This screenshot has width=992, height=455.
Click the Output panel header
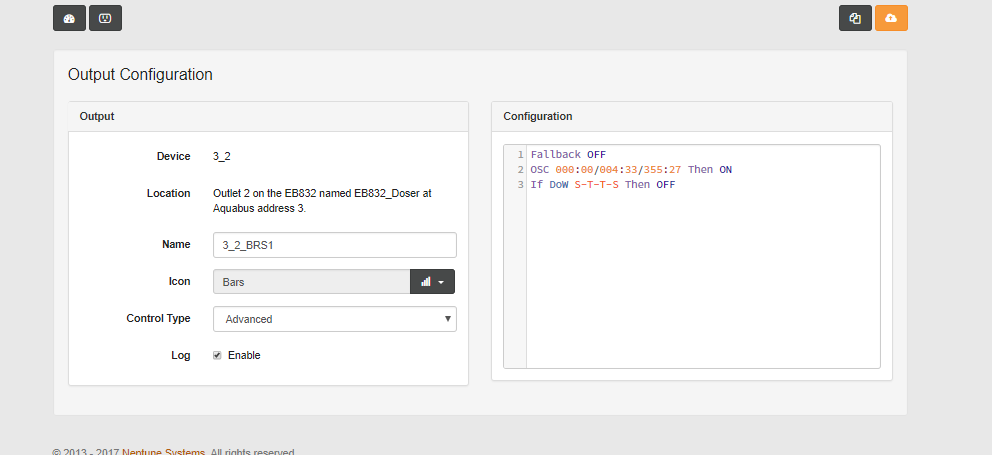coord(268,116)
